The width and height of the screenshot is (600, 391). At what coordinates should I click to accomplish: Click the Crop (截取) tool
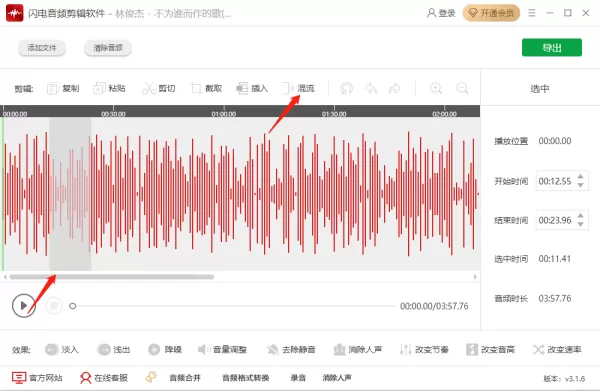(206, 88)
